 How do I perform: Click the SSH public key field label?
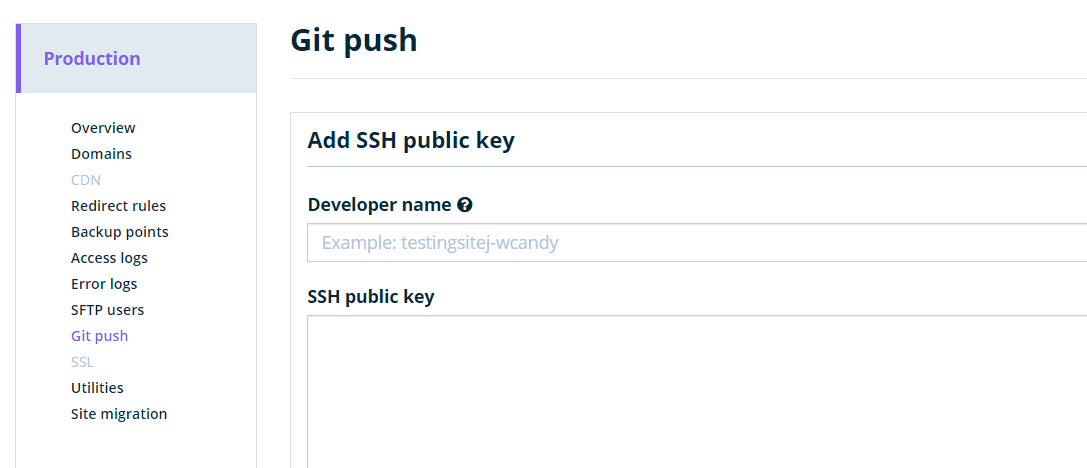[371, 297]
